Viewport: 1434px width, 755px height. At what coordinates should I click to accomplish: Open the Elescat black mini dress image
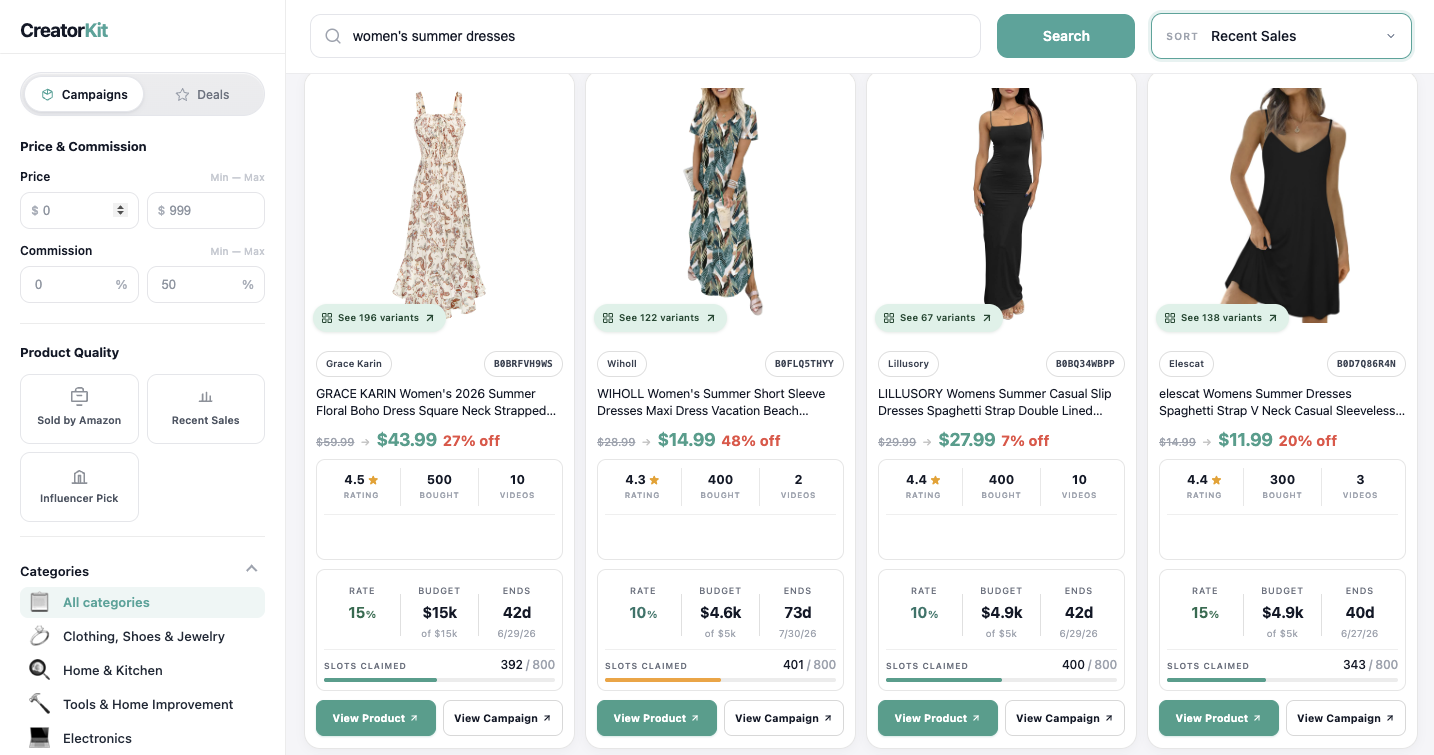click(1283, 205)
